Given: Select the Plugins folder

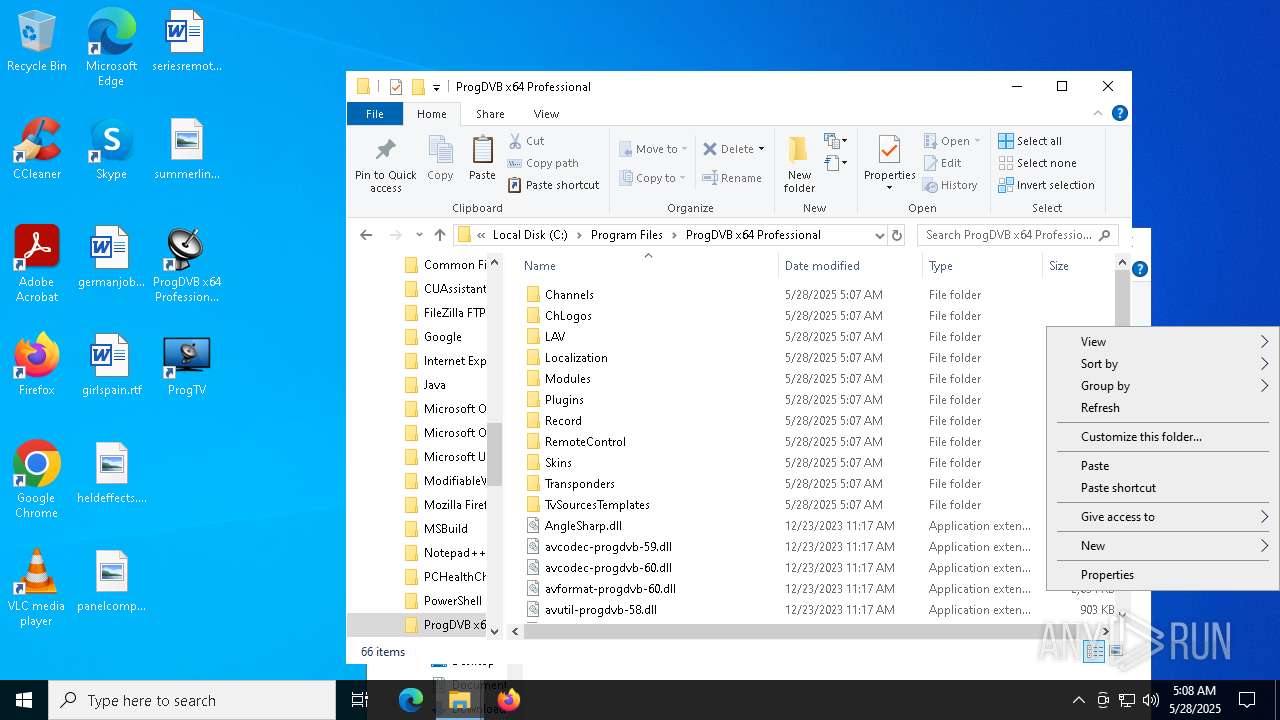Looking at the screenshot, I should click(x=564, y=400).
